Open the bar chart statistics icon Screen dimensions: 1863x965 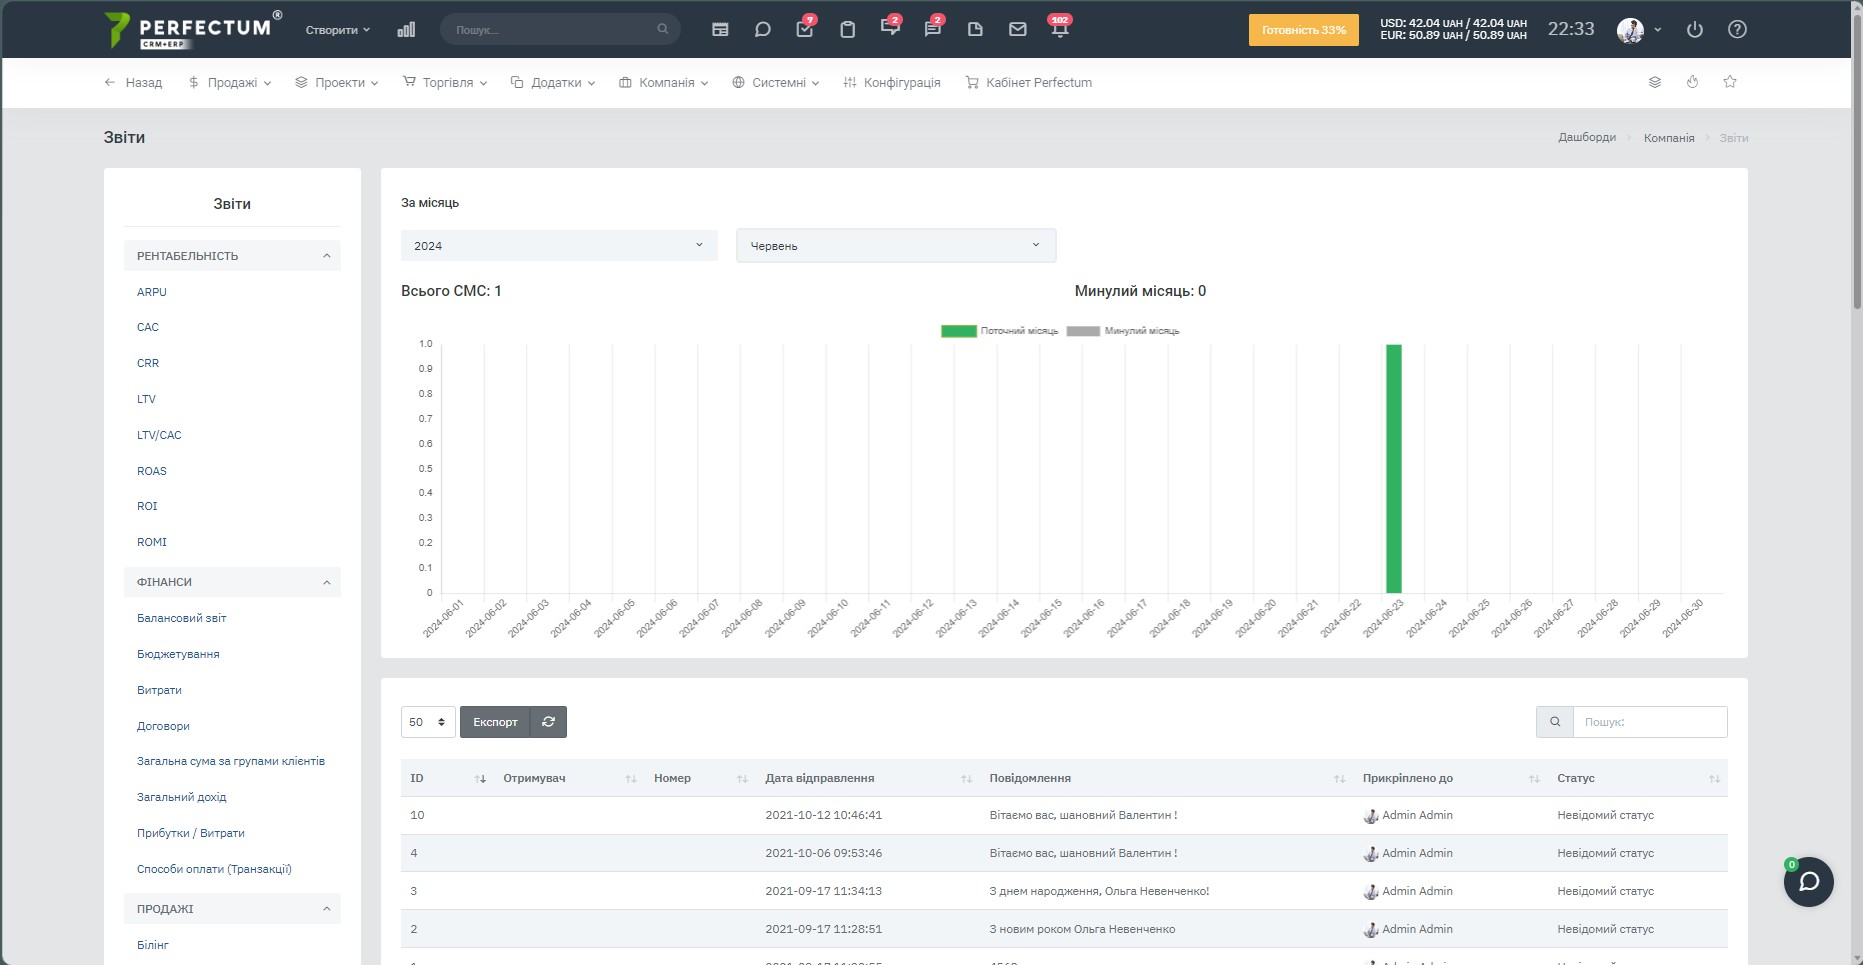click(406, 30)
